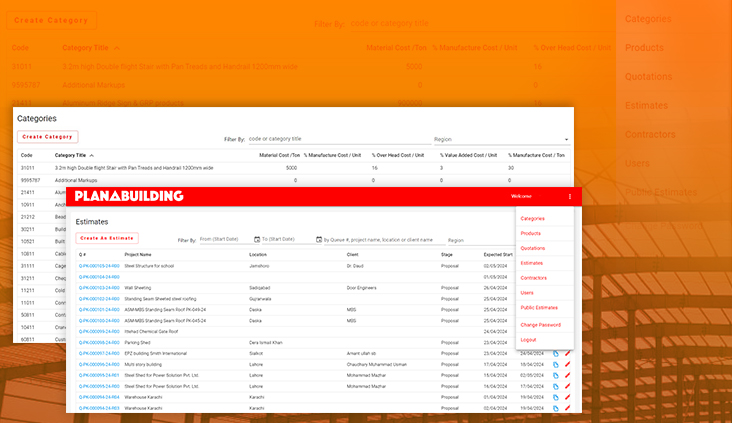Focus the From (Start Date) input field
This screenshot has width=732, height=423.
pos(226,240)
